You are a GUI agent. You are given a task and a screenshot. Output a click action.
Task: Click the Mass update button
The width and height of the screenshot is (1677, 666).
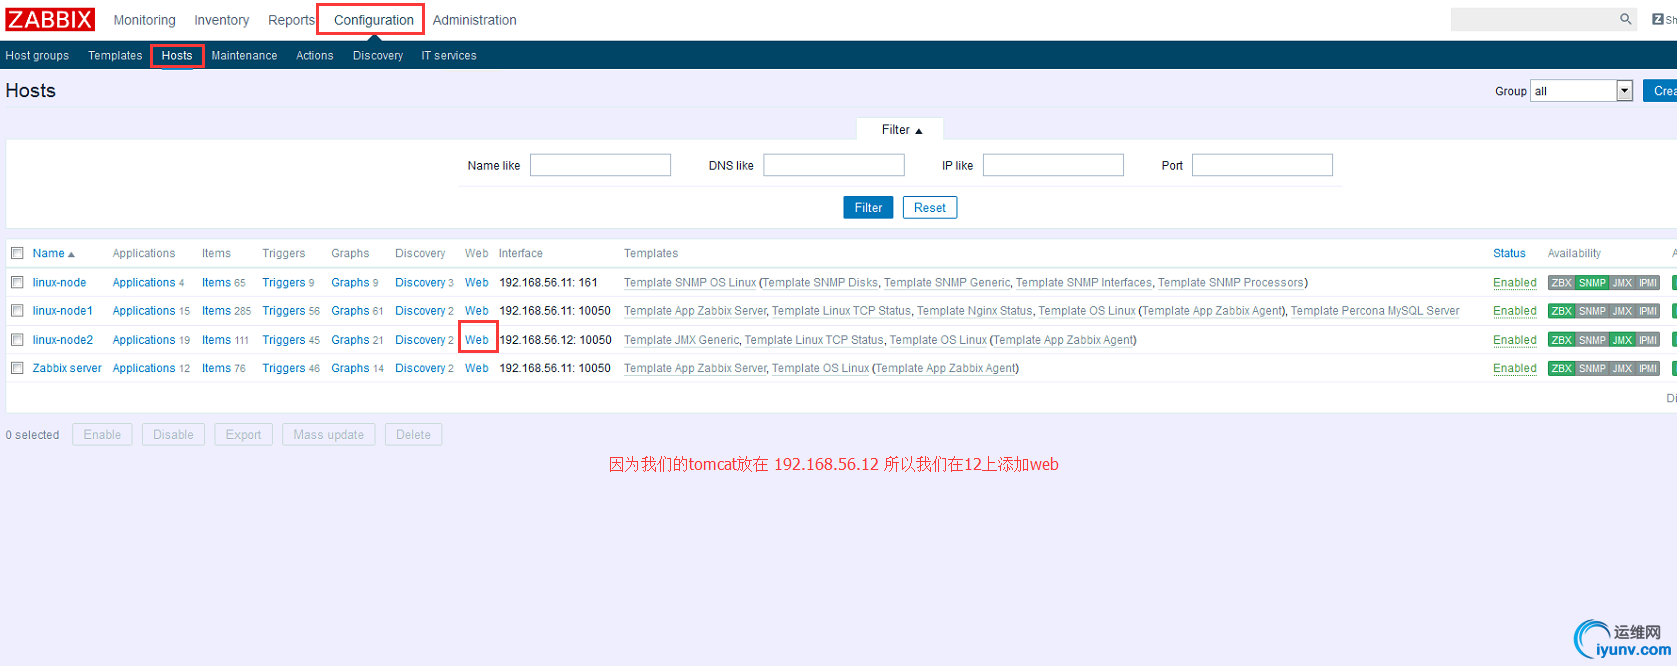tap(328, 435)
